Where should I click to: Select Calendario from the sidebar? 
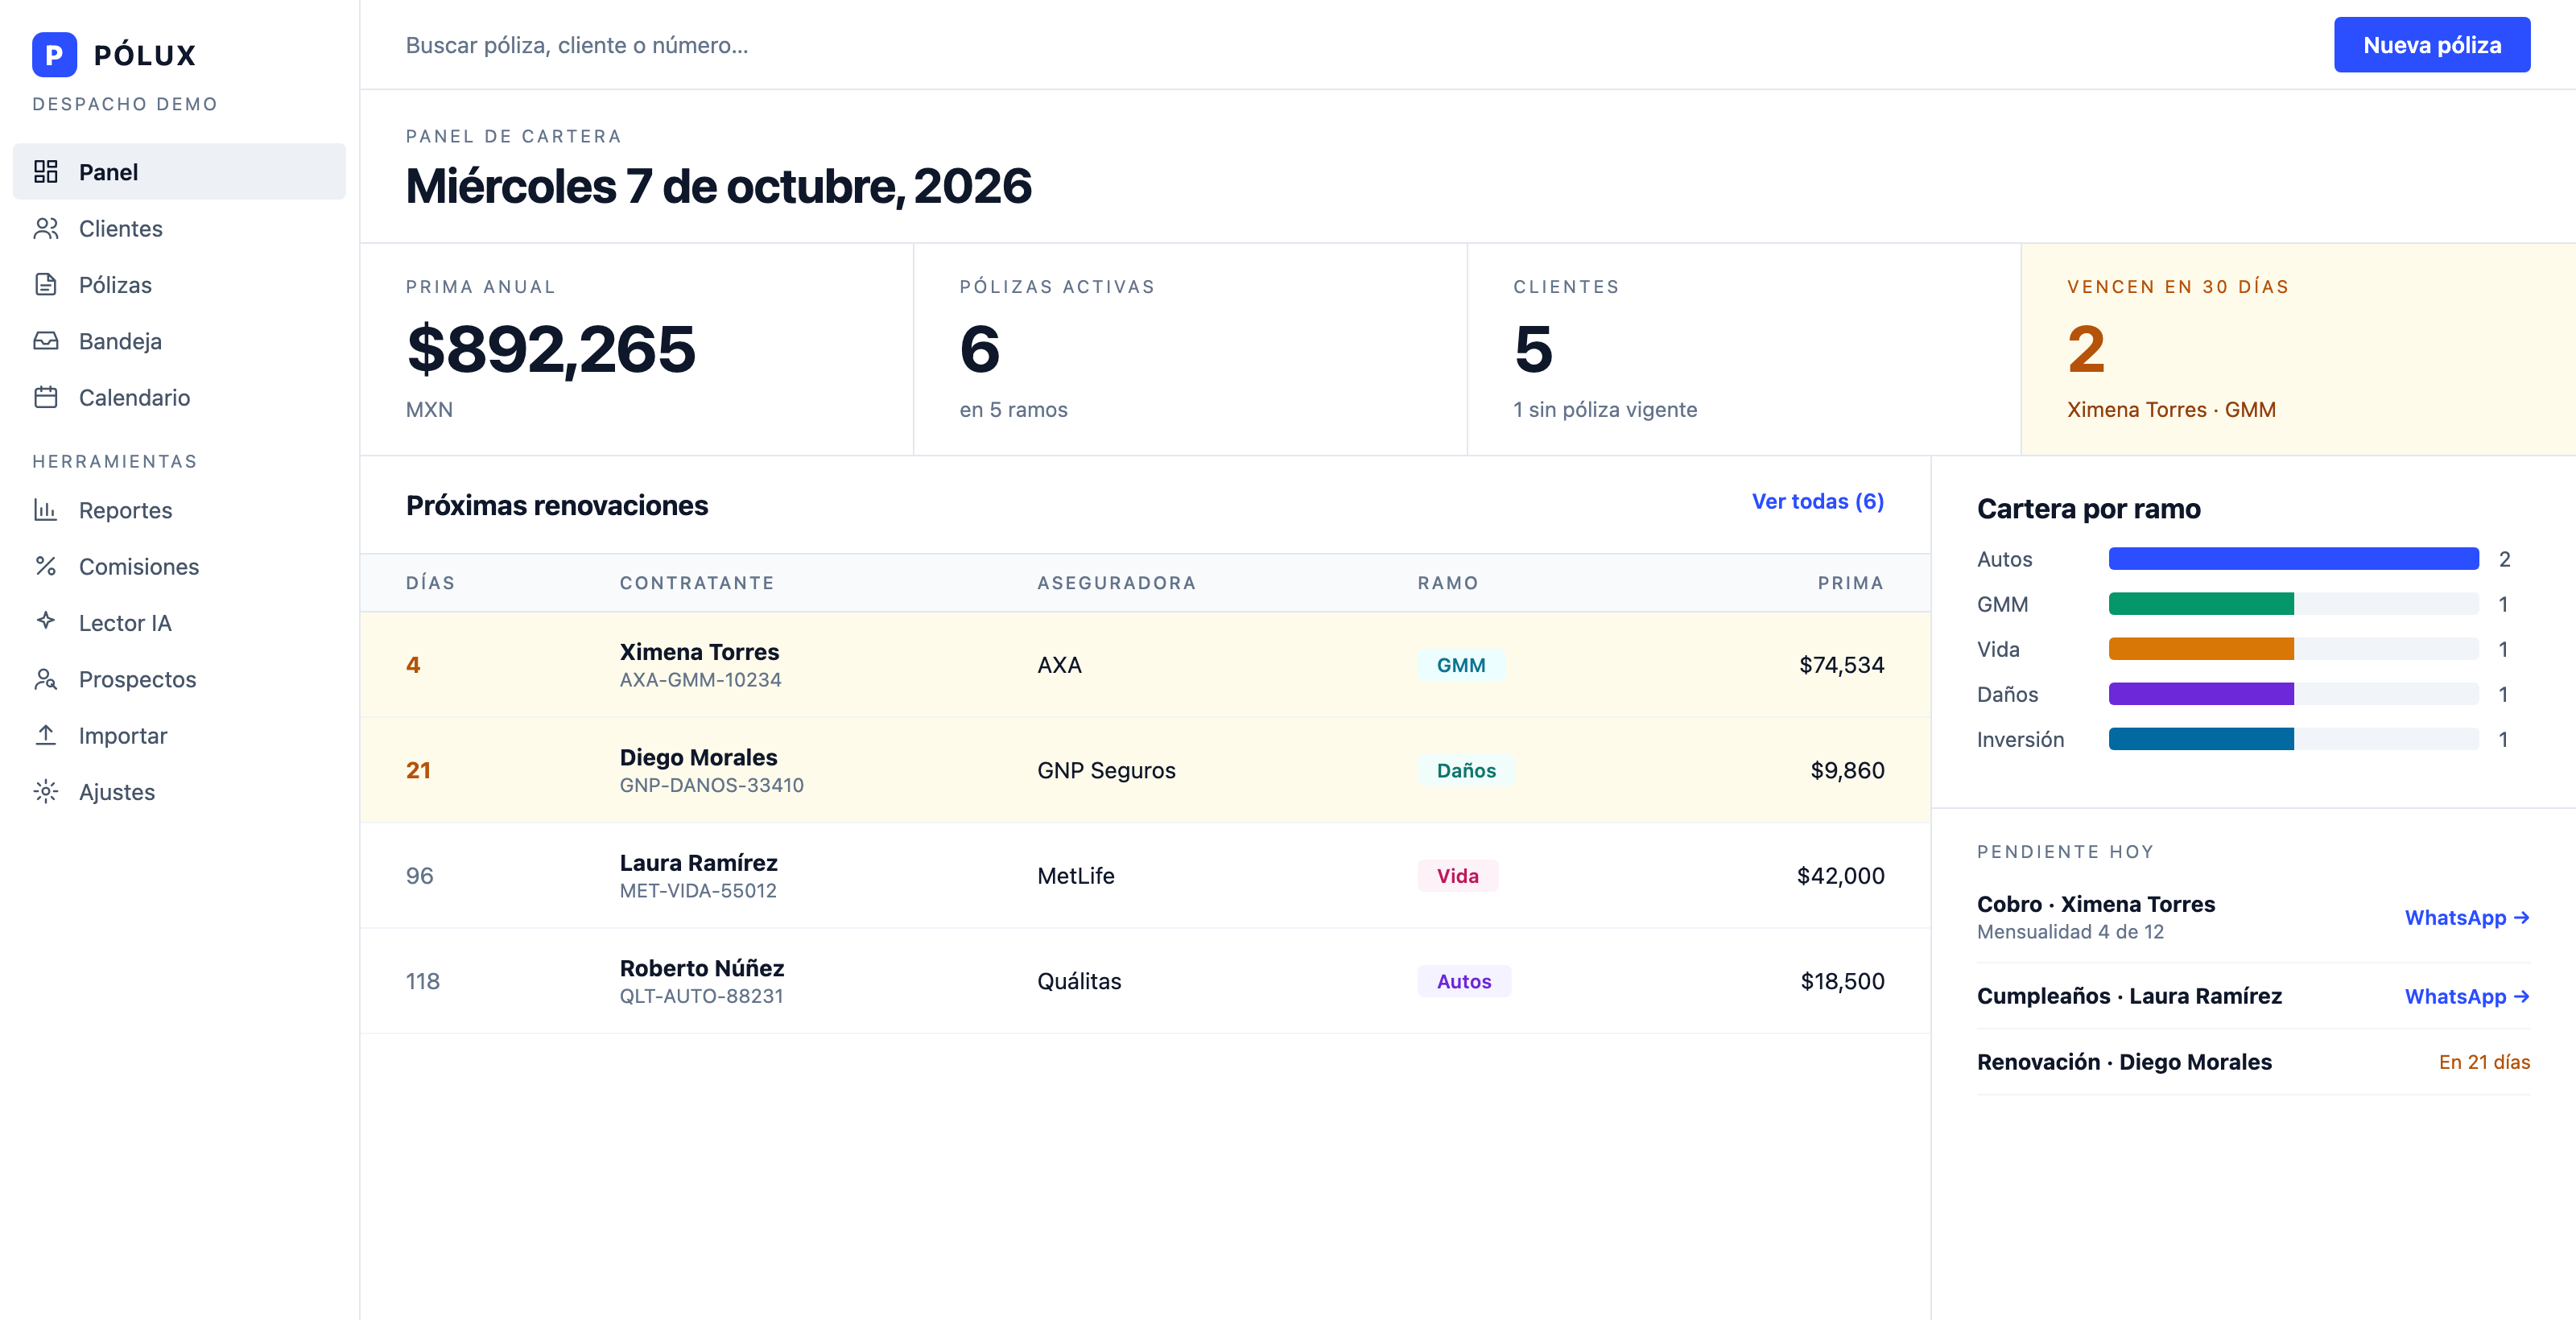pyautogui.click(x=179, y=398)
